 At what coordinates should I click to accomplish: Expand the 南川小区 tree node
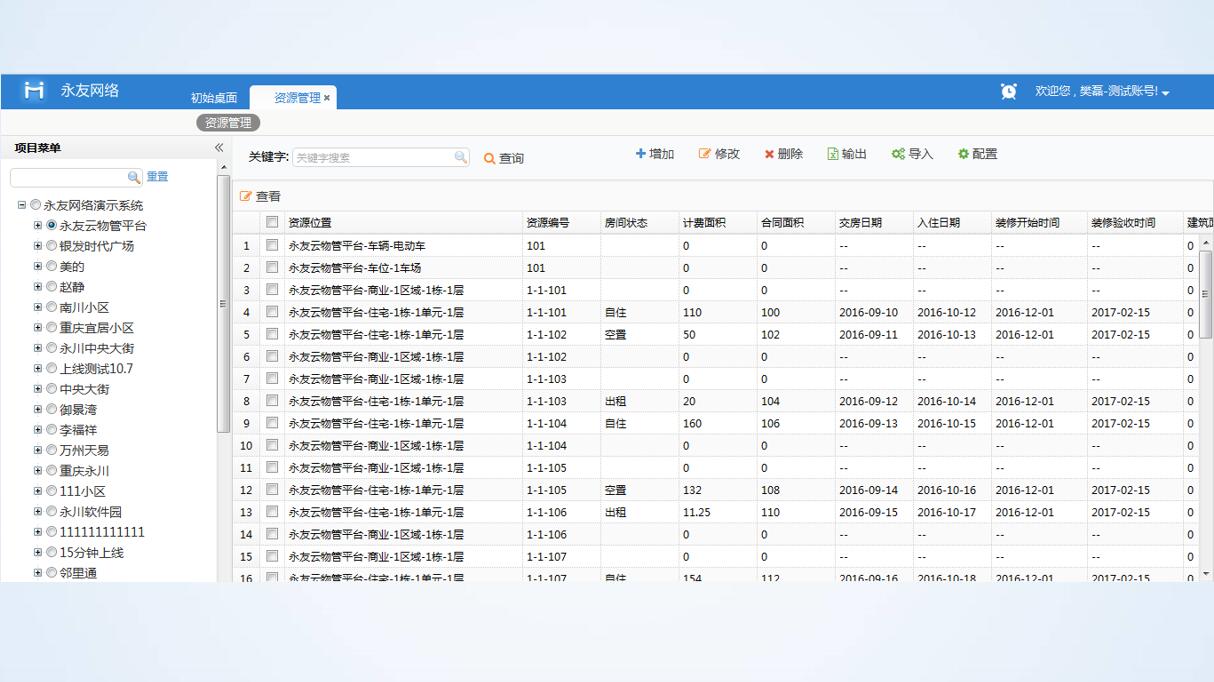click(38, 308)
